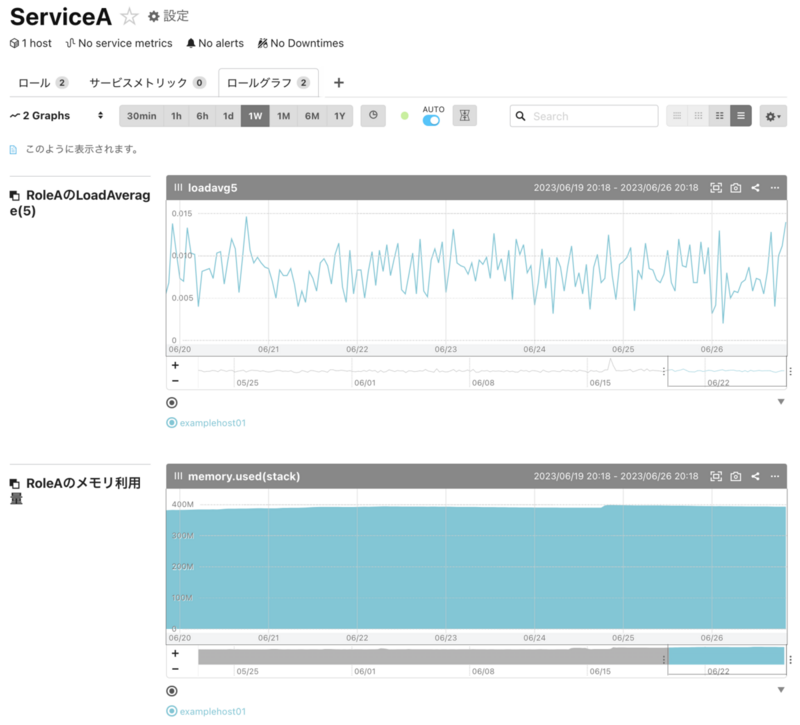Switch to the サービスメトリック tab
The height and width of the screenshot is (725, 800).
click(x=147, y=83)
